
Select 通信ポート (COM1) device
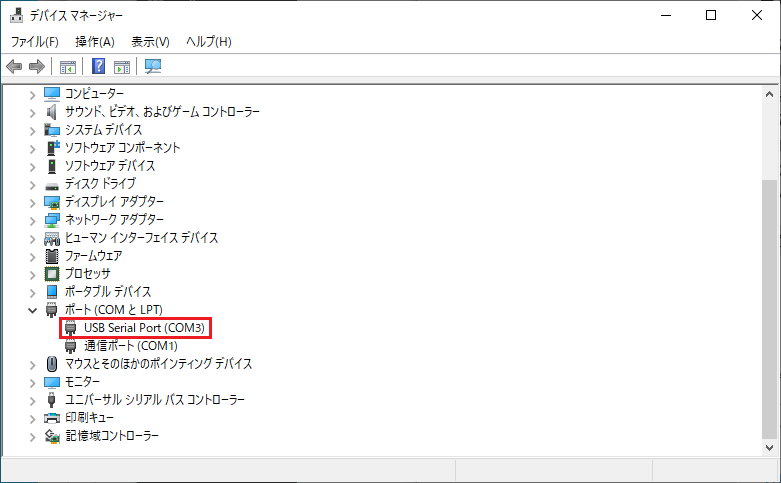click(130, 346)
